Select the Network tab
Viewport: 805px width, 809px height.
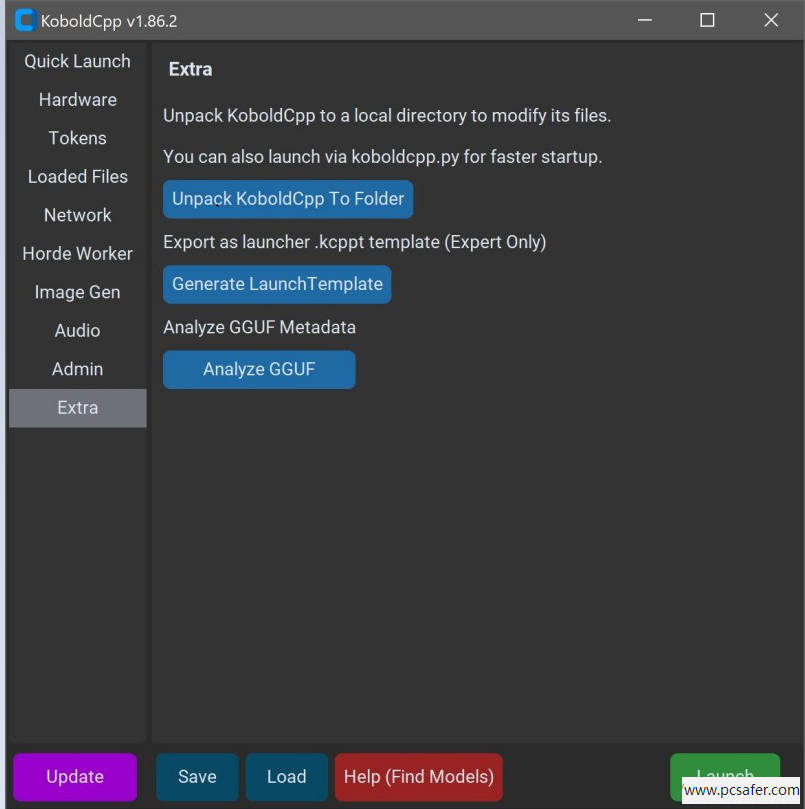pyautogui.click(x=77, y=215)
